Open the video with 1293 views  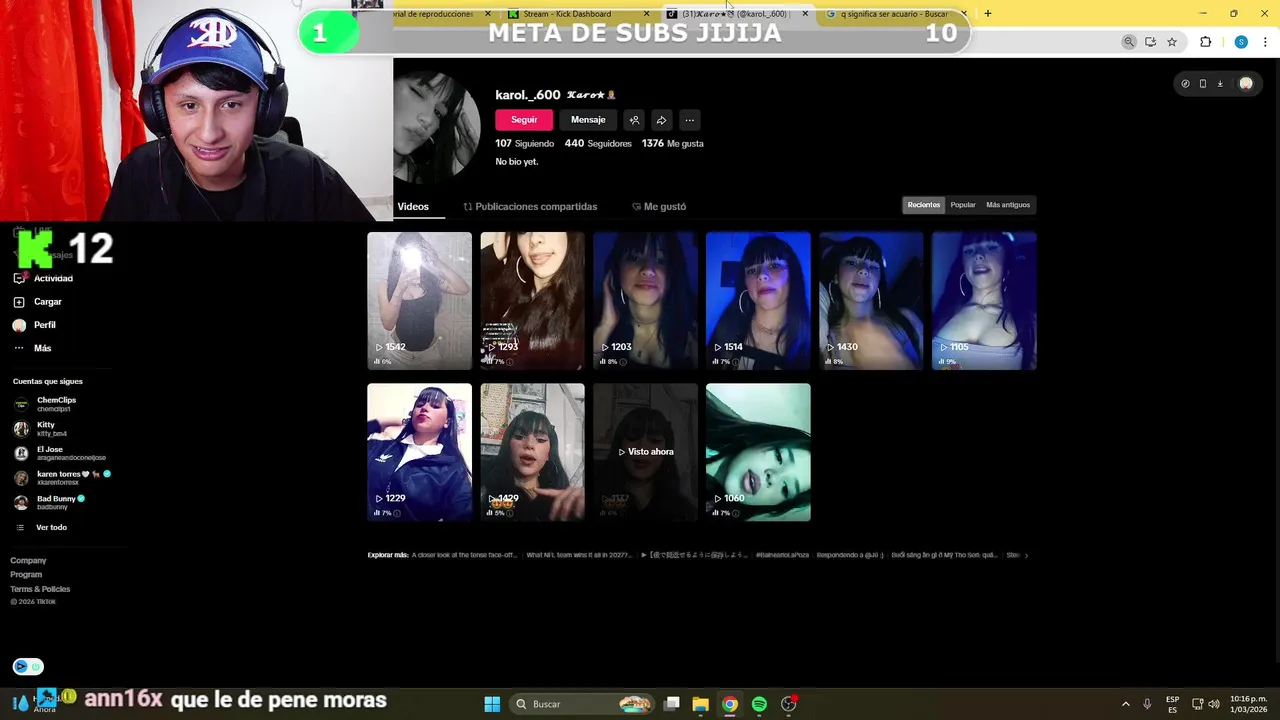click(532, 300)
